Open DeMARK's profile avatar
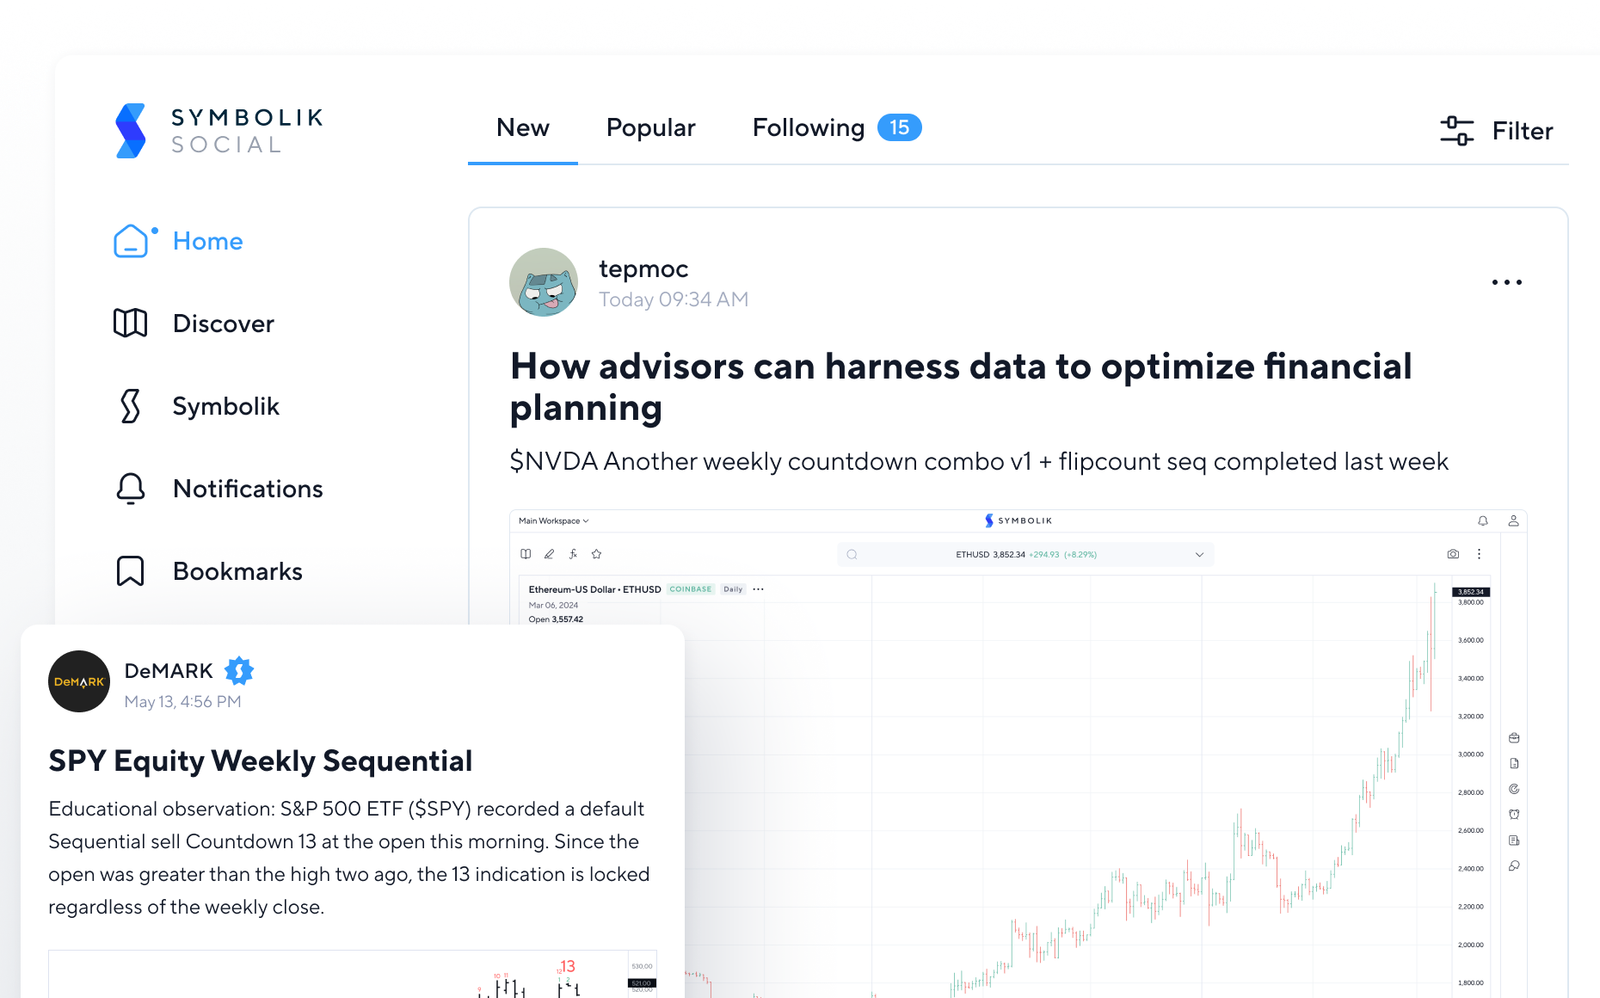This screenshot has width=1600, height=998. point(79,681)
